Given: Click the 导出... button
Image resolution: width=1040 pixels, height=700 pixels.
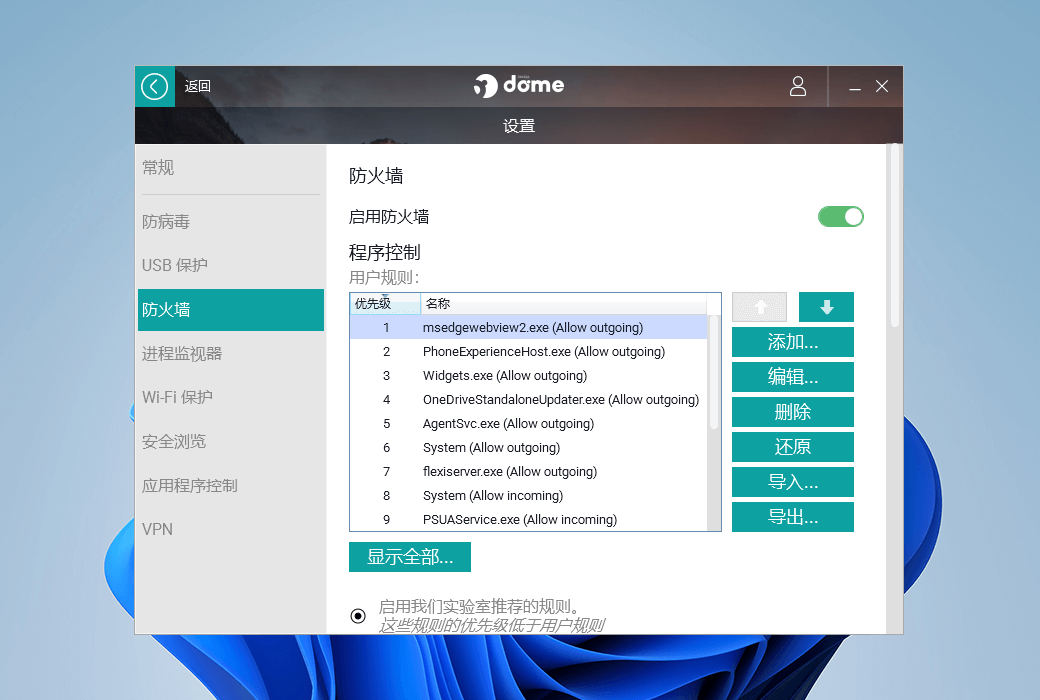Looking at the screenshot, I should coord(792,517).
